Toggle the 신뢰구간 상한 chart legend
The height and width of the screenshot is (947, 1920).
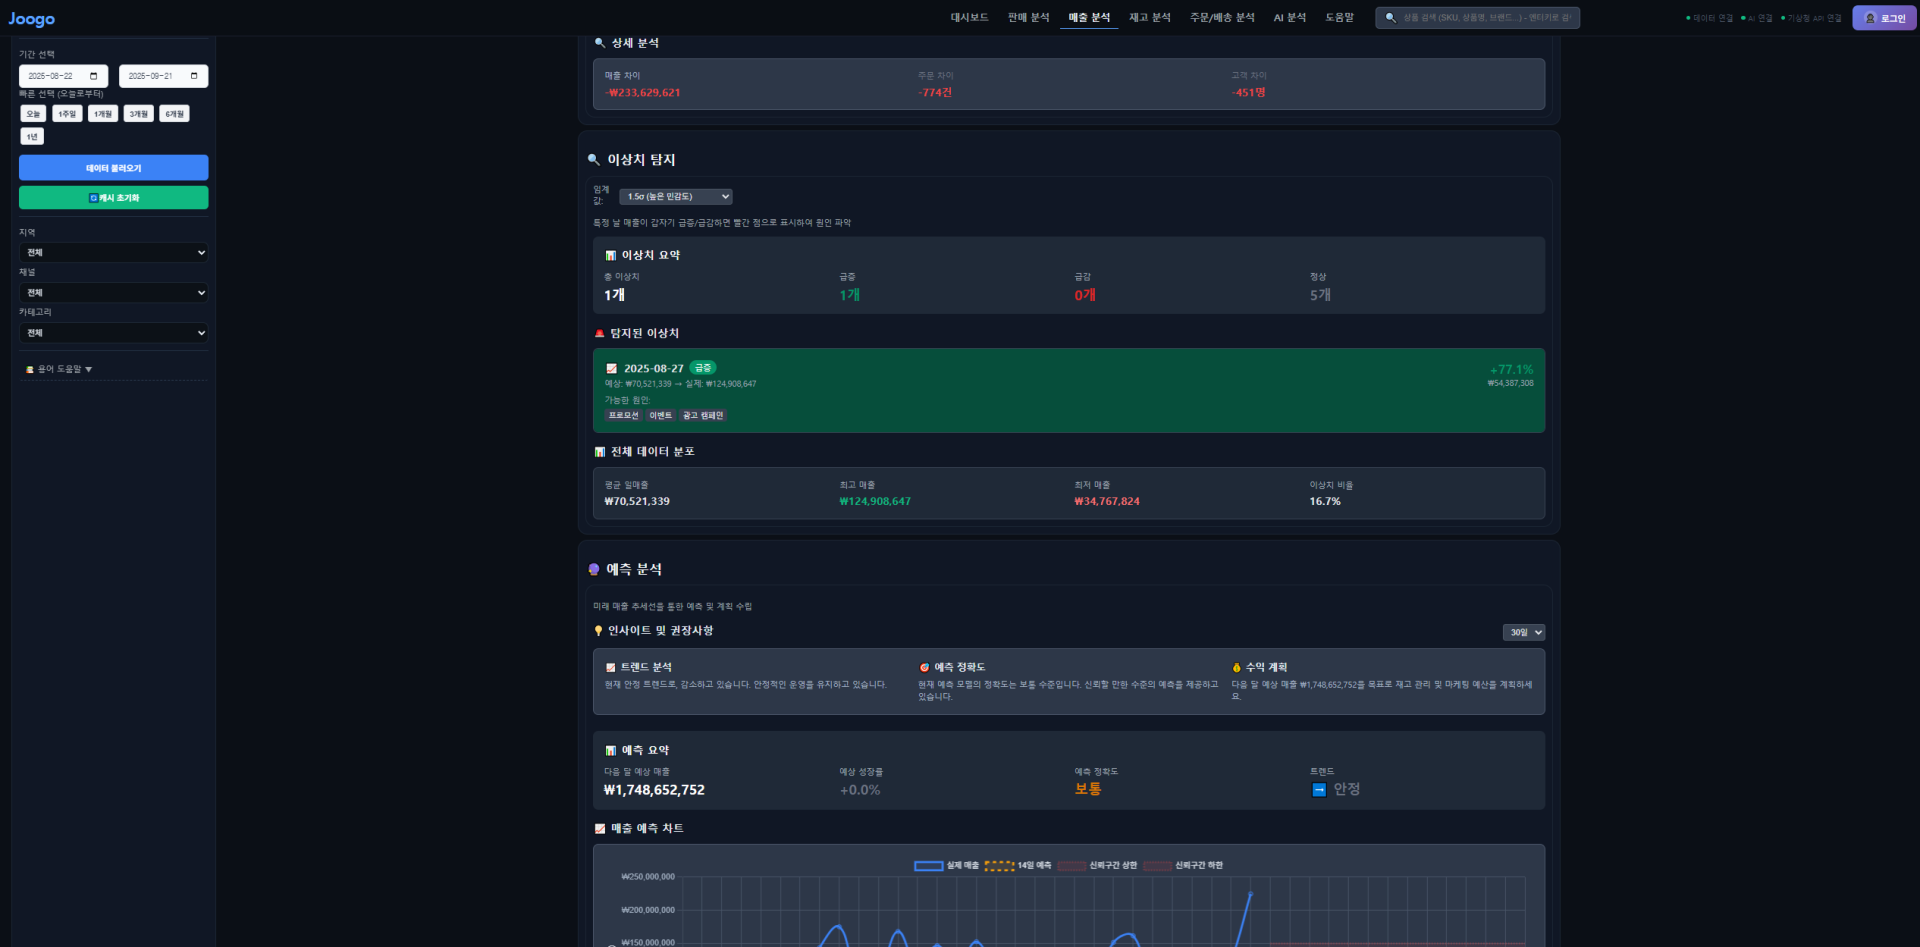pos(1098,866)
